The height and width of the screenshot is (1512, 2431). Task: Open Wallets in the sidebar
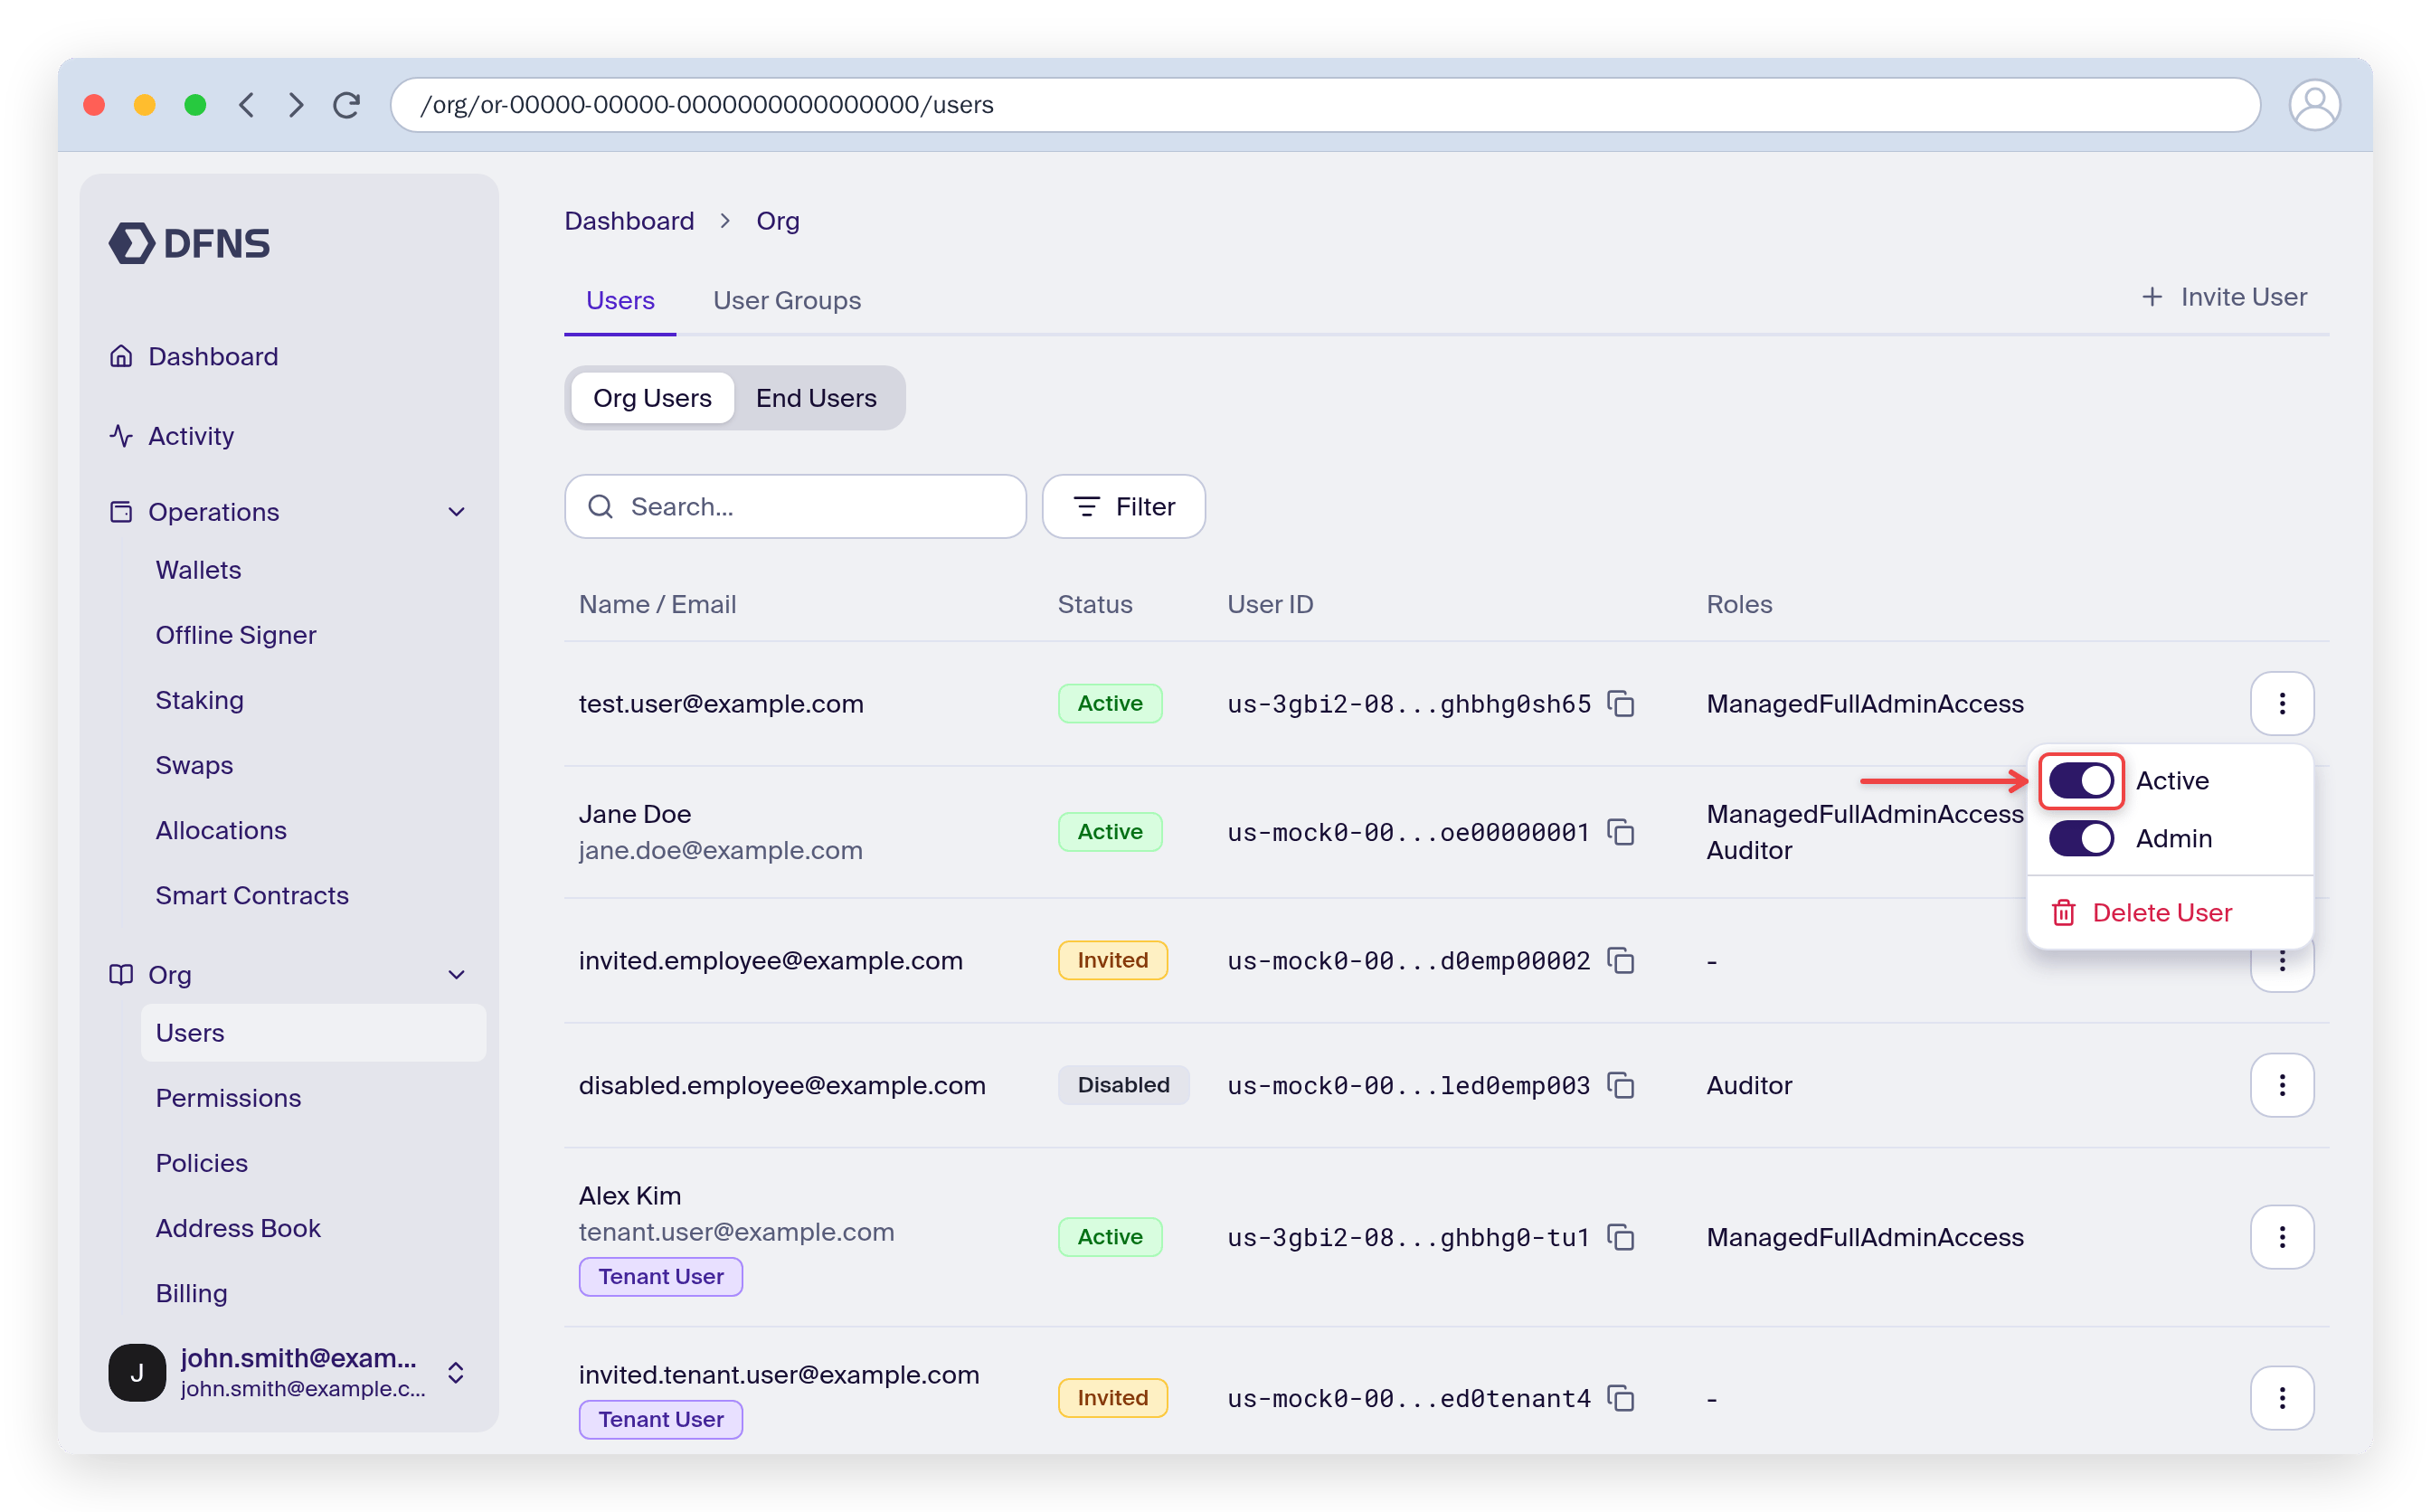(198, 570)
